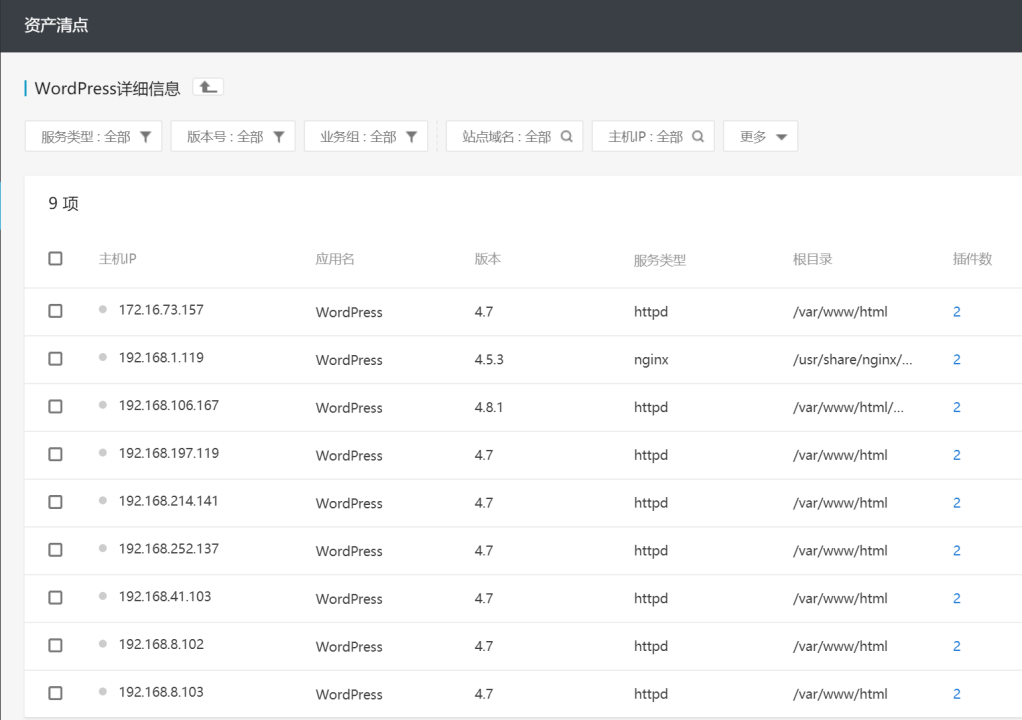Check the row for 192.168.214.141
This screenshot has height=720, width=1022.
[55, 502]
